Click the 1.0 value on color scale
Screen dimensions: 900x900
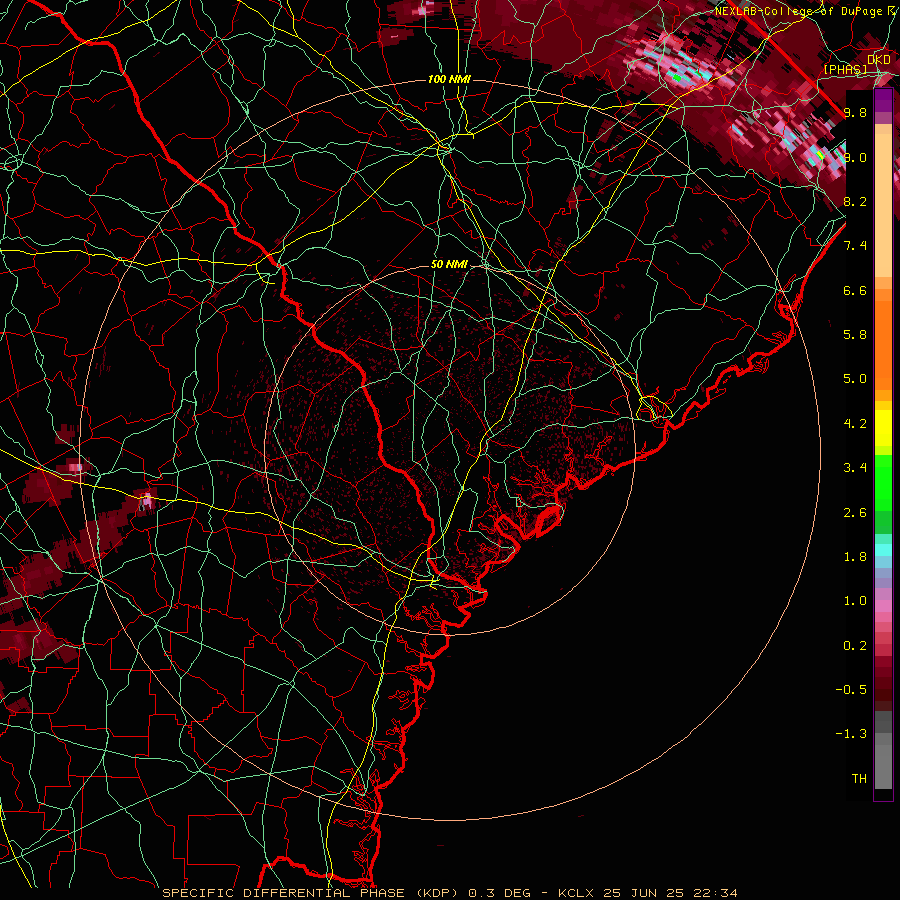855,601
